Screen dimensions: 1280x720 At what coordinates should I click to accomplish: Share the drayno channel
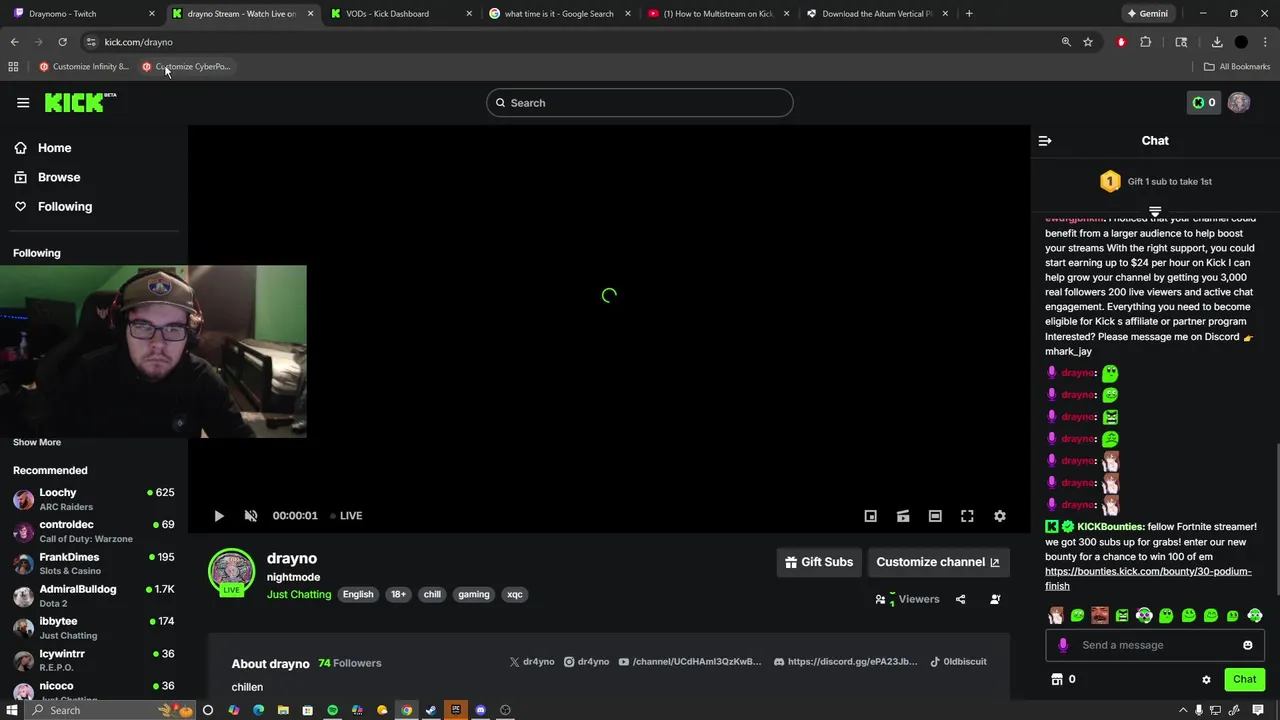click(x=961, y=600)
